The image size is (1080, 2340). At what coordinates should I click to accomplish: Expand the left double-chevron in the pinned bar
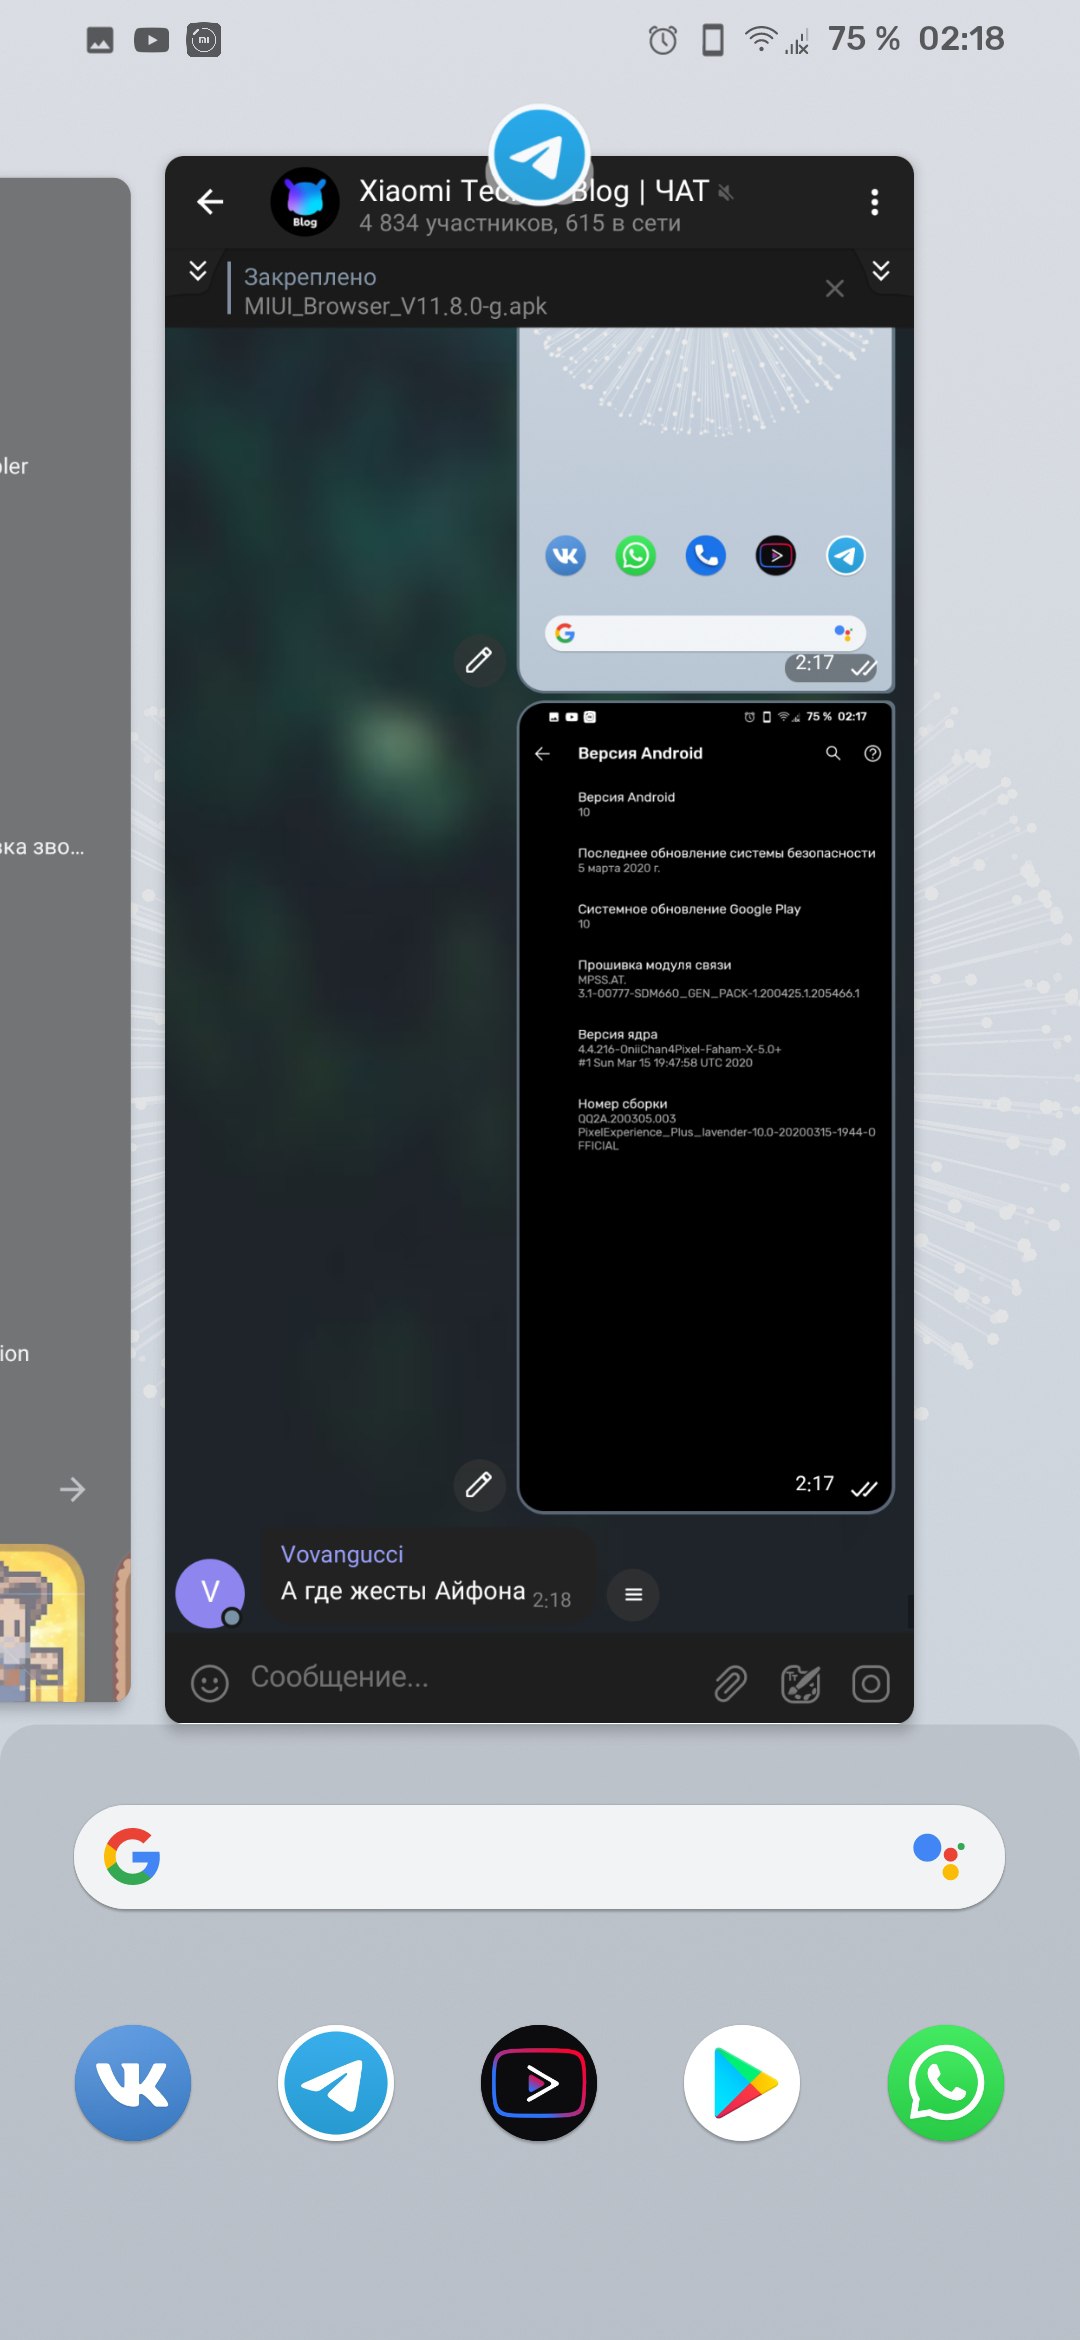[x=198, y=271]
